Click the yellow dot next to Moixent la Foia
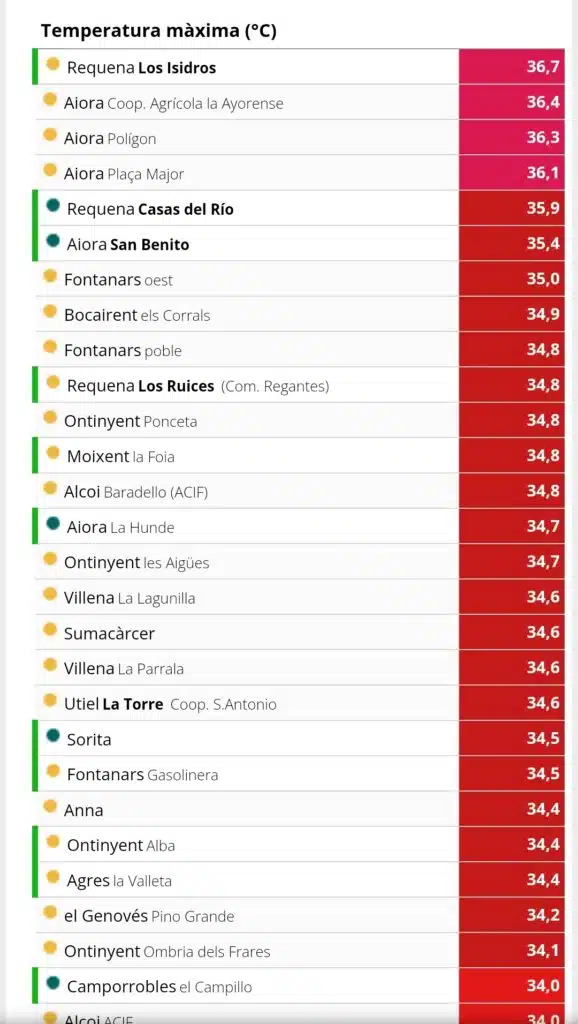This screenshot has width=578, height=1024. coord(53,453)
